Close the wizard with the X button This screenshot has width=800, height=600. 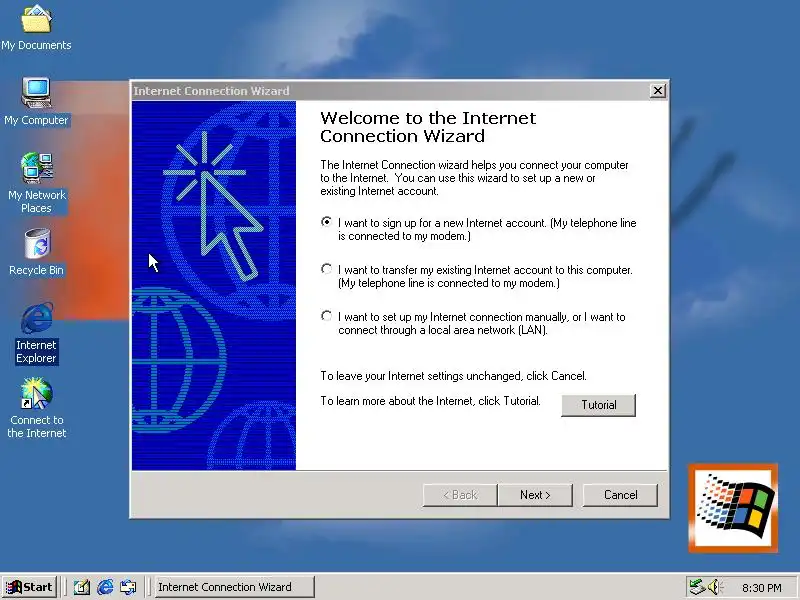point(658,91)
